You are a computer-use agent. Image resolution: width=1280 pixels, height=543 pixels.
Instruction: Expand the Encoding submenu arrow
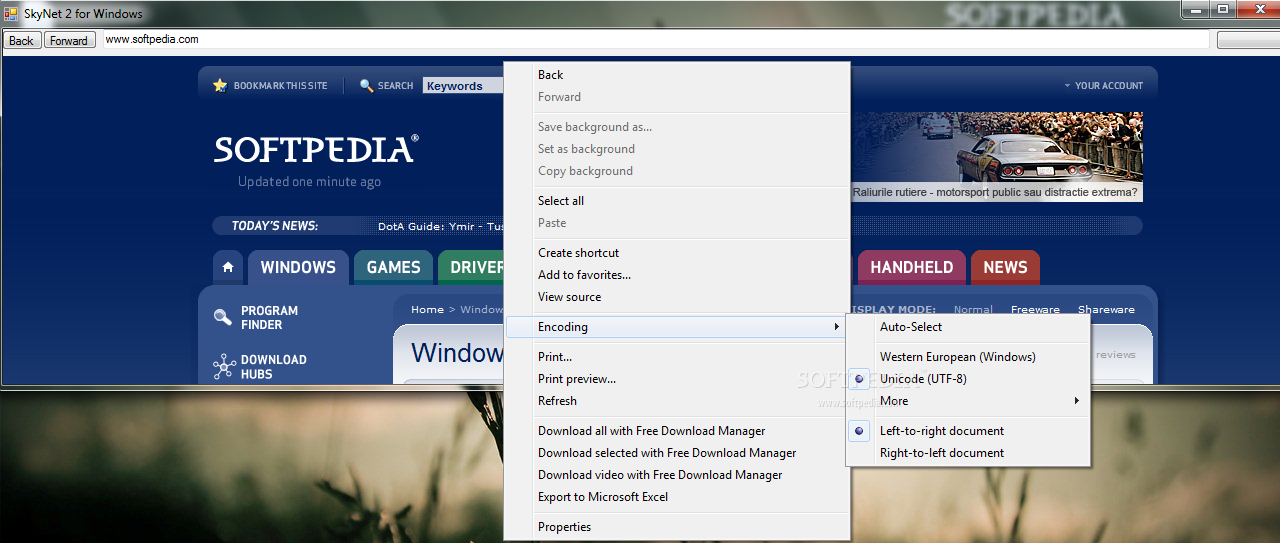[836, 327]
